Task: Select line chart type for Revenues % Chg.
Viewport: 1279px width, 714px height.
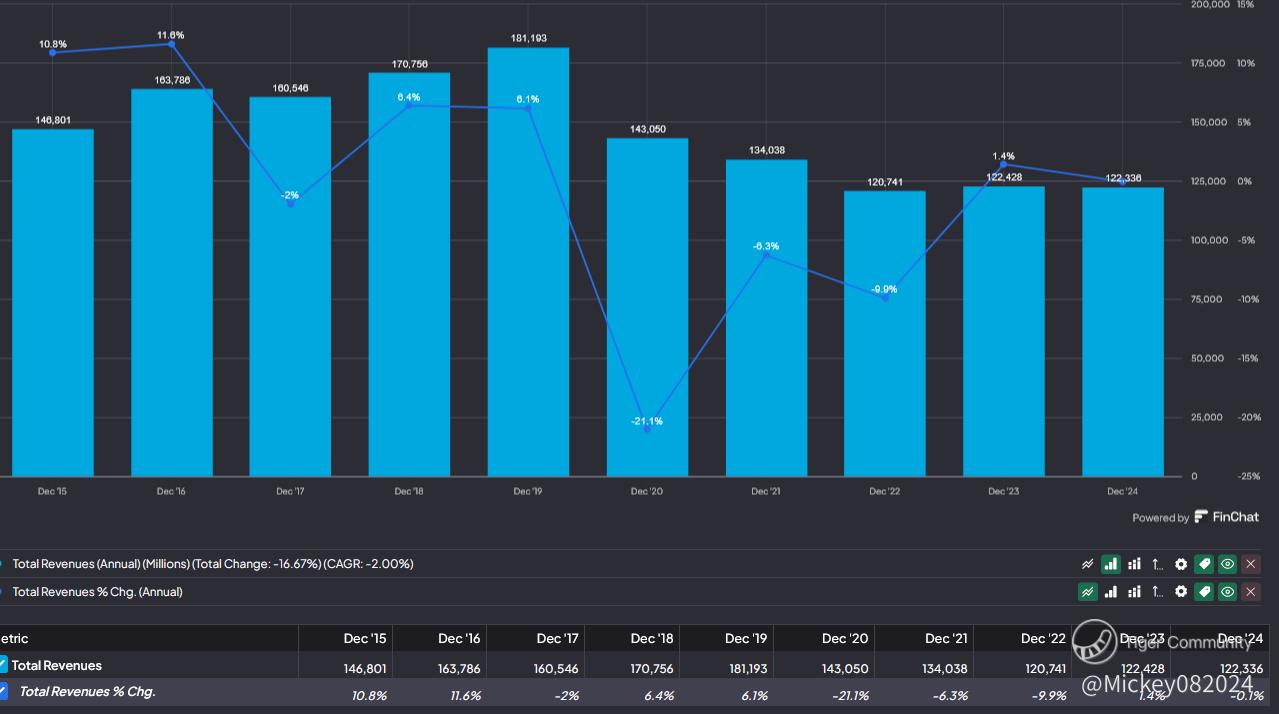Action: [x=1087, y=592]
